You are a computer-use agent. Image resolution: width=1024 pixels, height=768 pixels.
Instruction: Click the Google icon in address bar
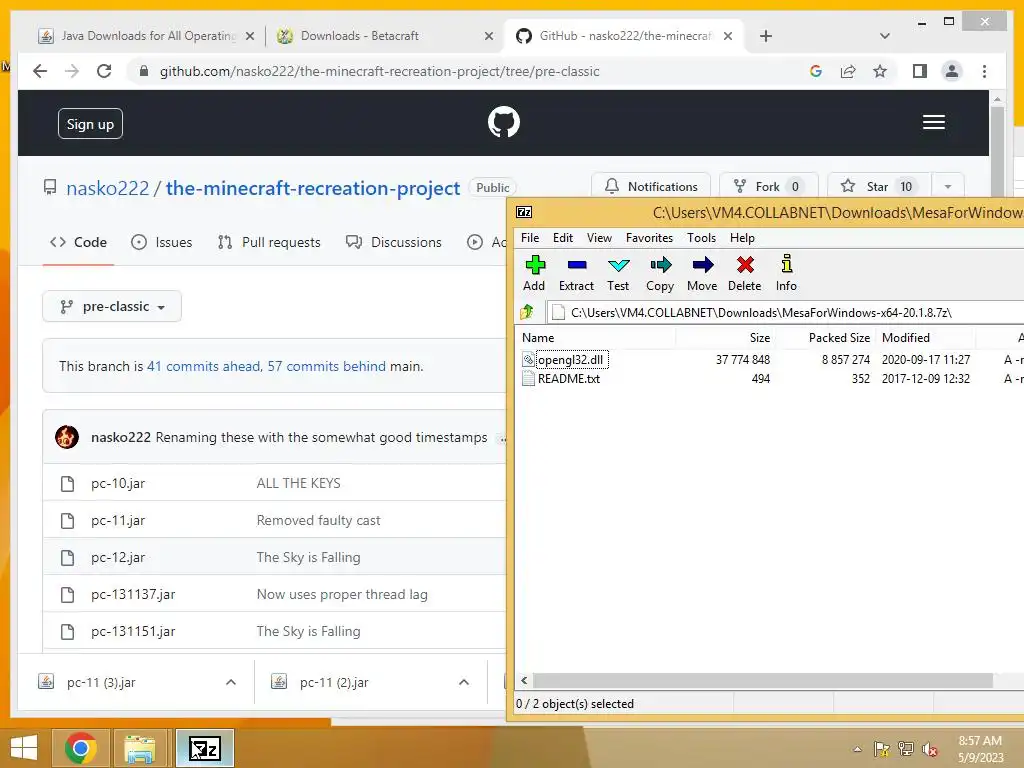coord(816,71)
